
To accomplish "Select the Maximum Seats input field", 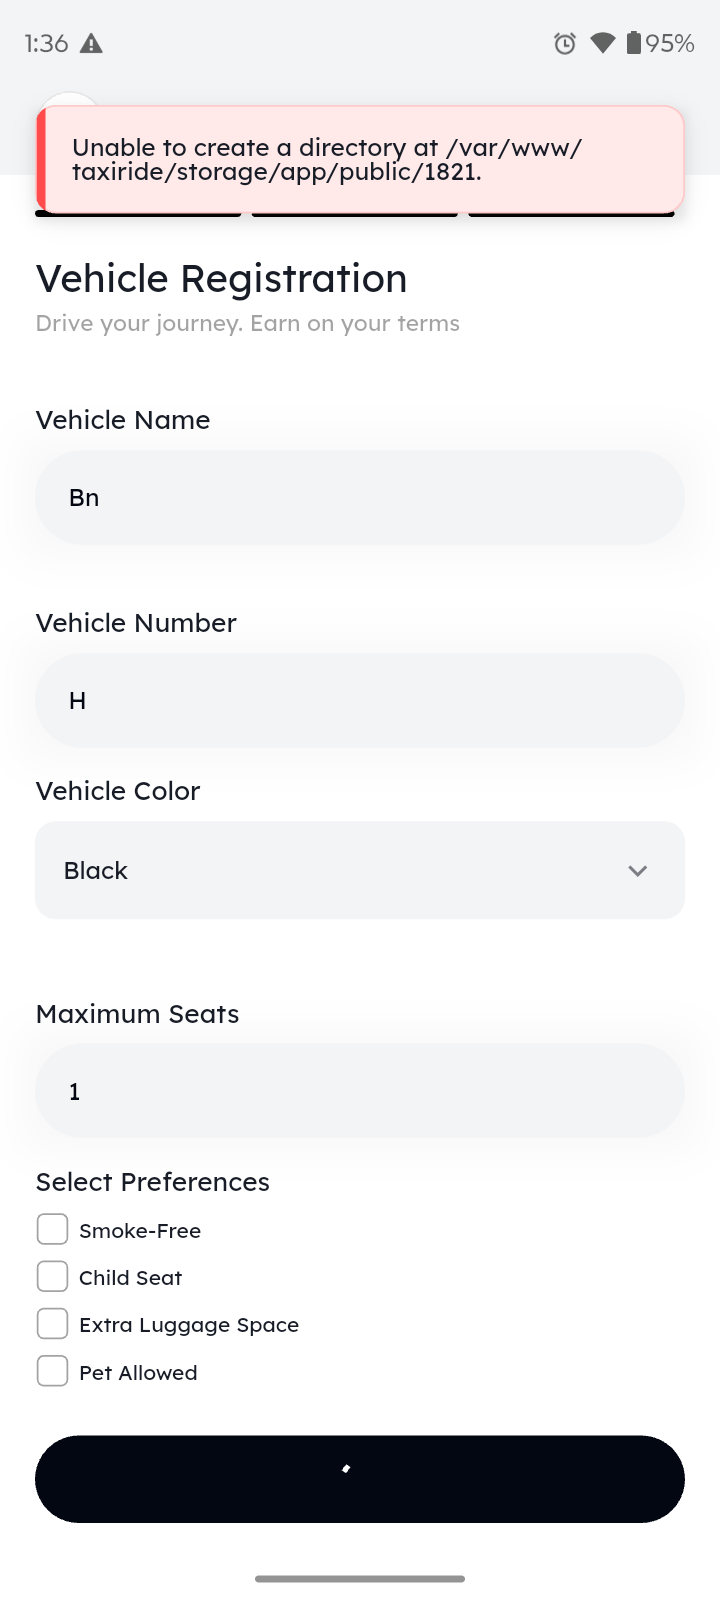I will [360, 1091].
